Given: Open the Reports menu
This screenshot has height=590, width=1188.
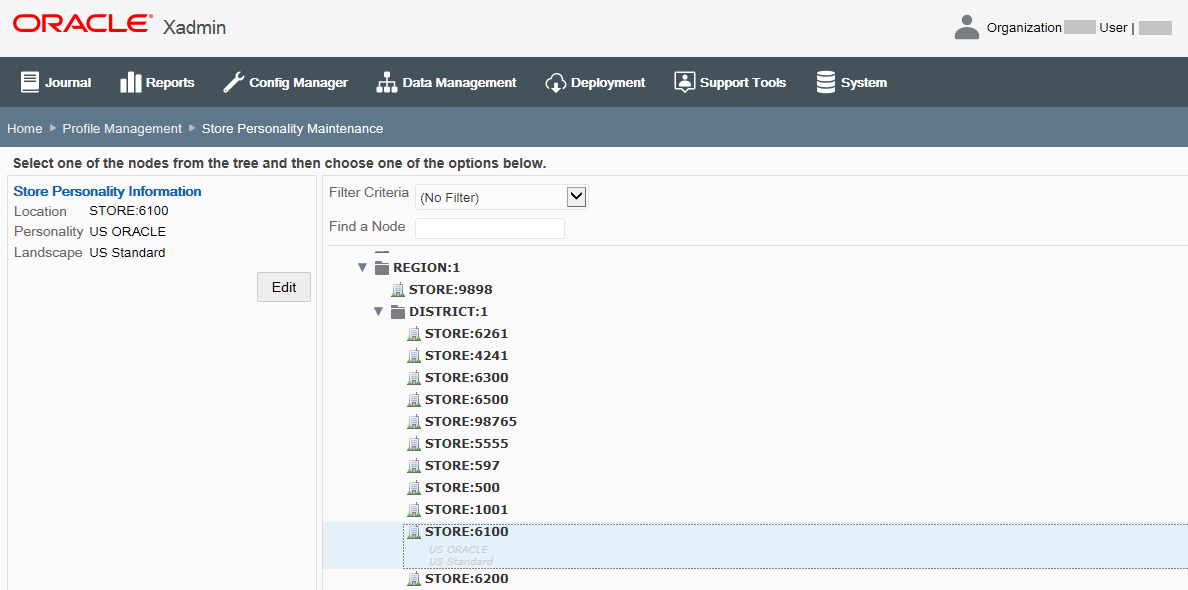Looking at the screenshot, I should pyautogui.click(x=158, y=83).
